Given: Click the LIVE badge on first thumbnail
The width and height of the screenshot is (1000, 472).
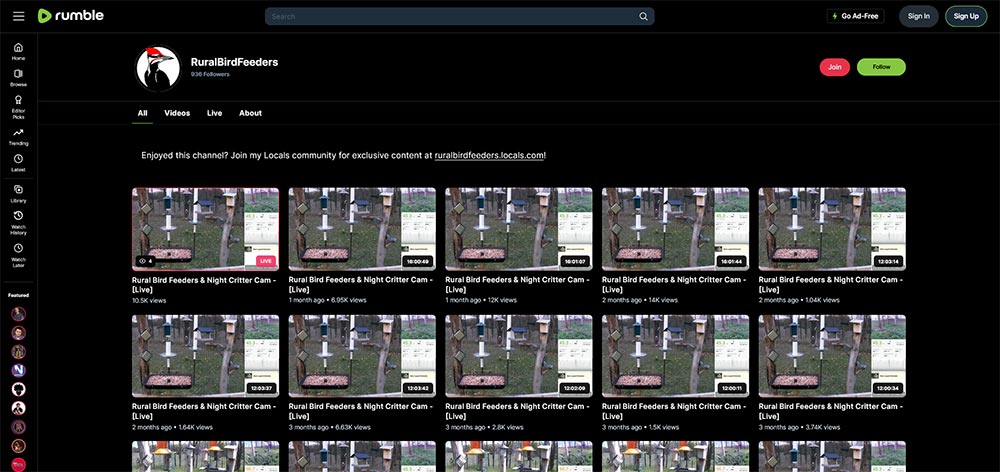Looking at the screenshot, I should [x=266, y=261].
